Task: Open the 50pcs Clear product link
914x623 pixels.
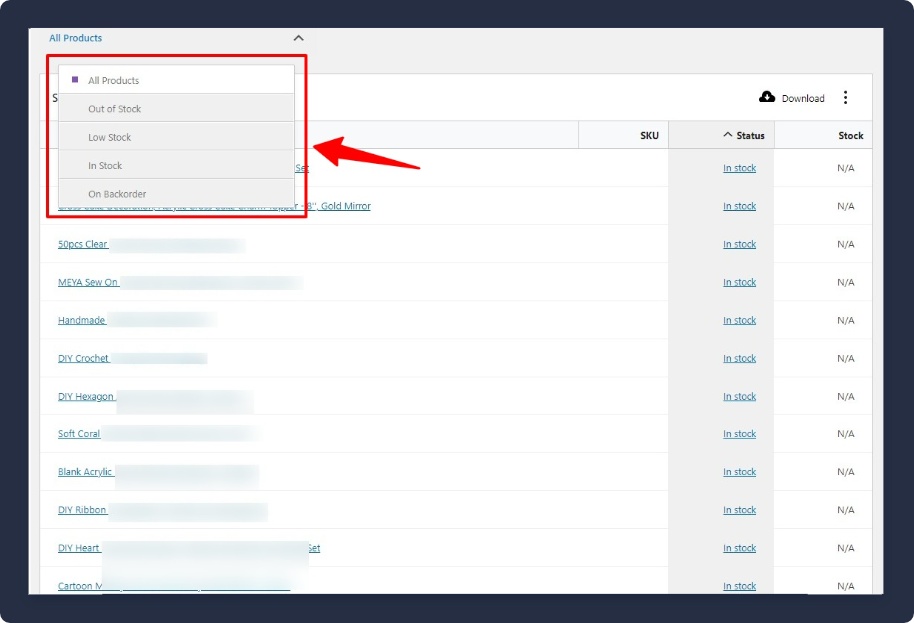Action: (83, 245)
